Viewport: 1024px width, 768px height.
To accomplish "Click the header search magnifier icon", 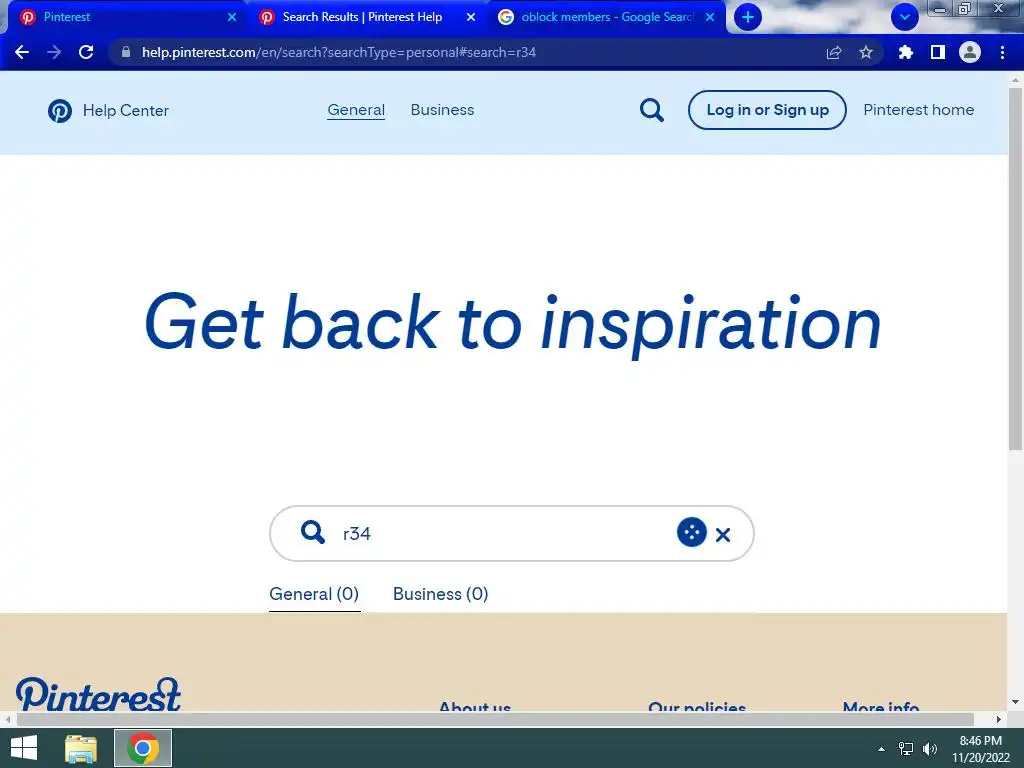I will [652, 110].
